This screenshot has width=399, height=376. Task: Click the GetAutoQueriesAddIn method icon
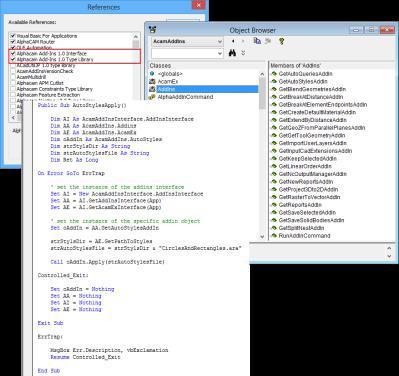[x=274, y=74]
